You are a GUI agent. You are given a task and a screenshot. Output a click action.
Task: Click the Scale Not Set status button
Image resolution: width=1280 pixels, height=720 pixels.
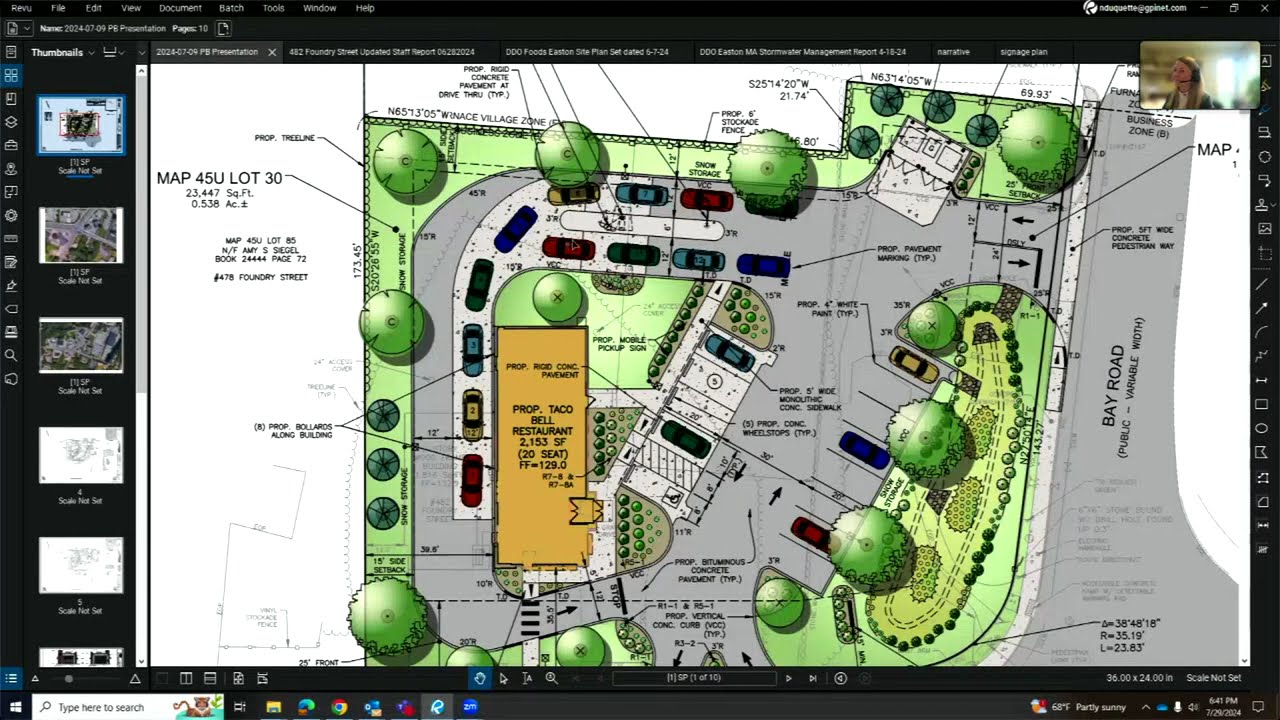[x=1213, y=678]
